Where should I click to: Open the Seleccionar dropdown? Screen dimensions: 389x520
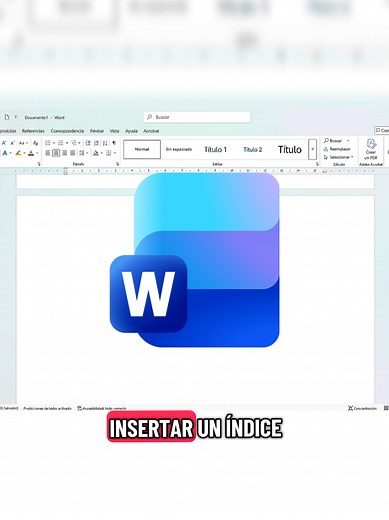(x=338, y=157)
